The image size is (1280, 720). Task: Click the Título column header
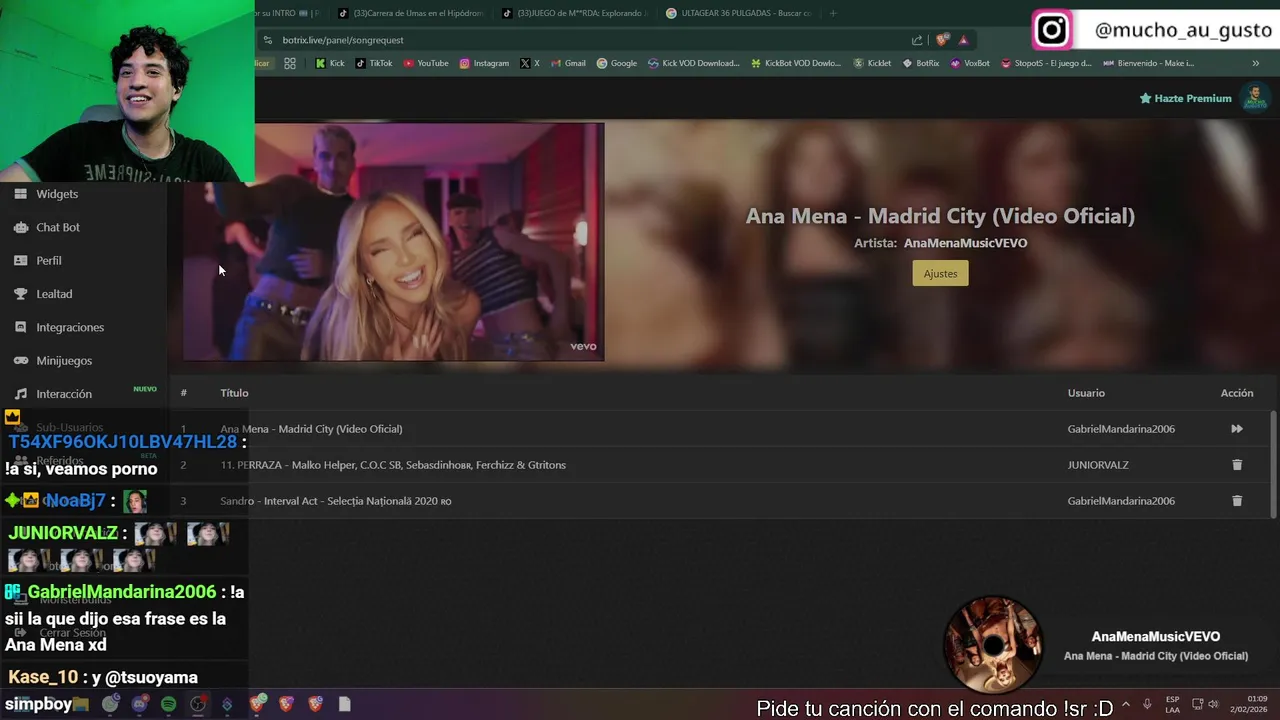click(x=234, y=393)
